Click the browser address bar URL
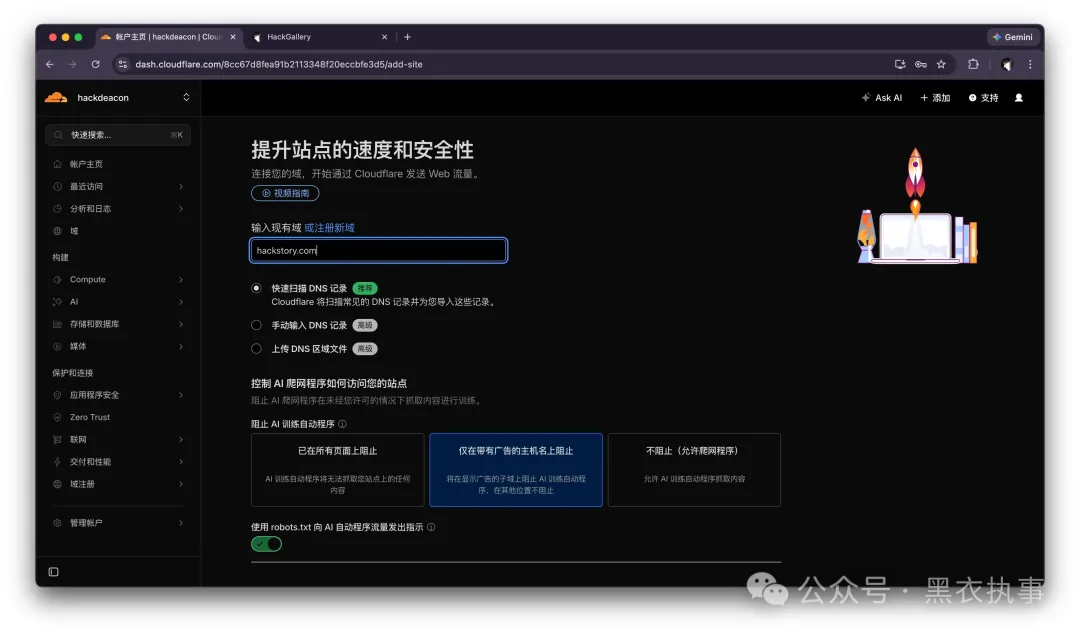Image resolution: width=1080 pixels, height=634 pixels. tap(279, 64)
